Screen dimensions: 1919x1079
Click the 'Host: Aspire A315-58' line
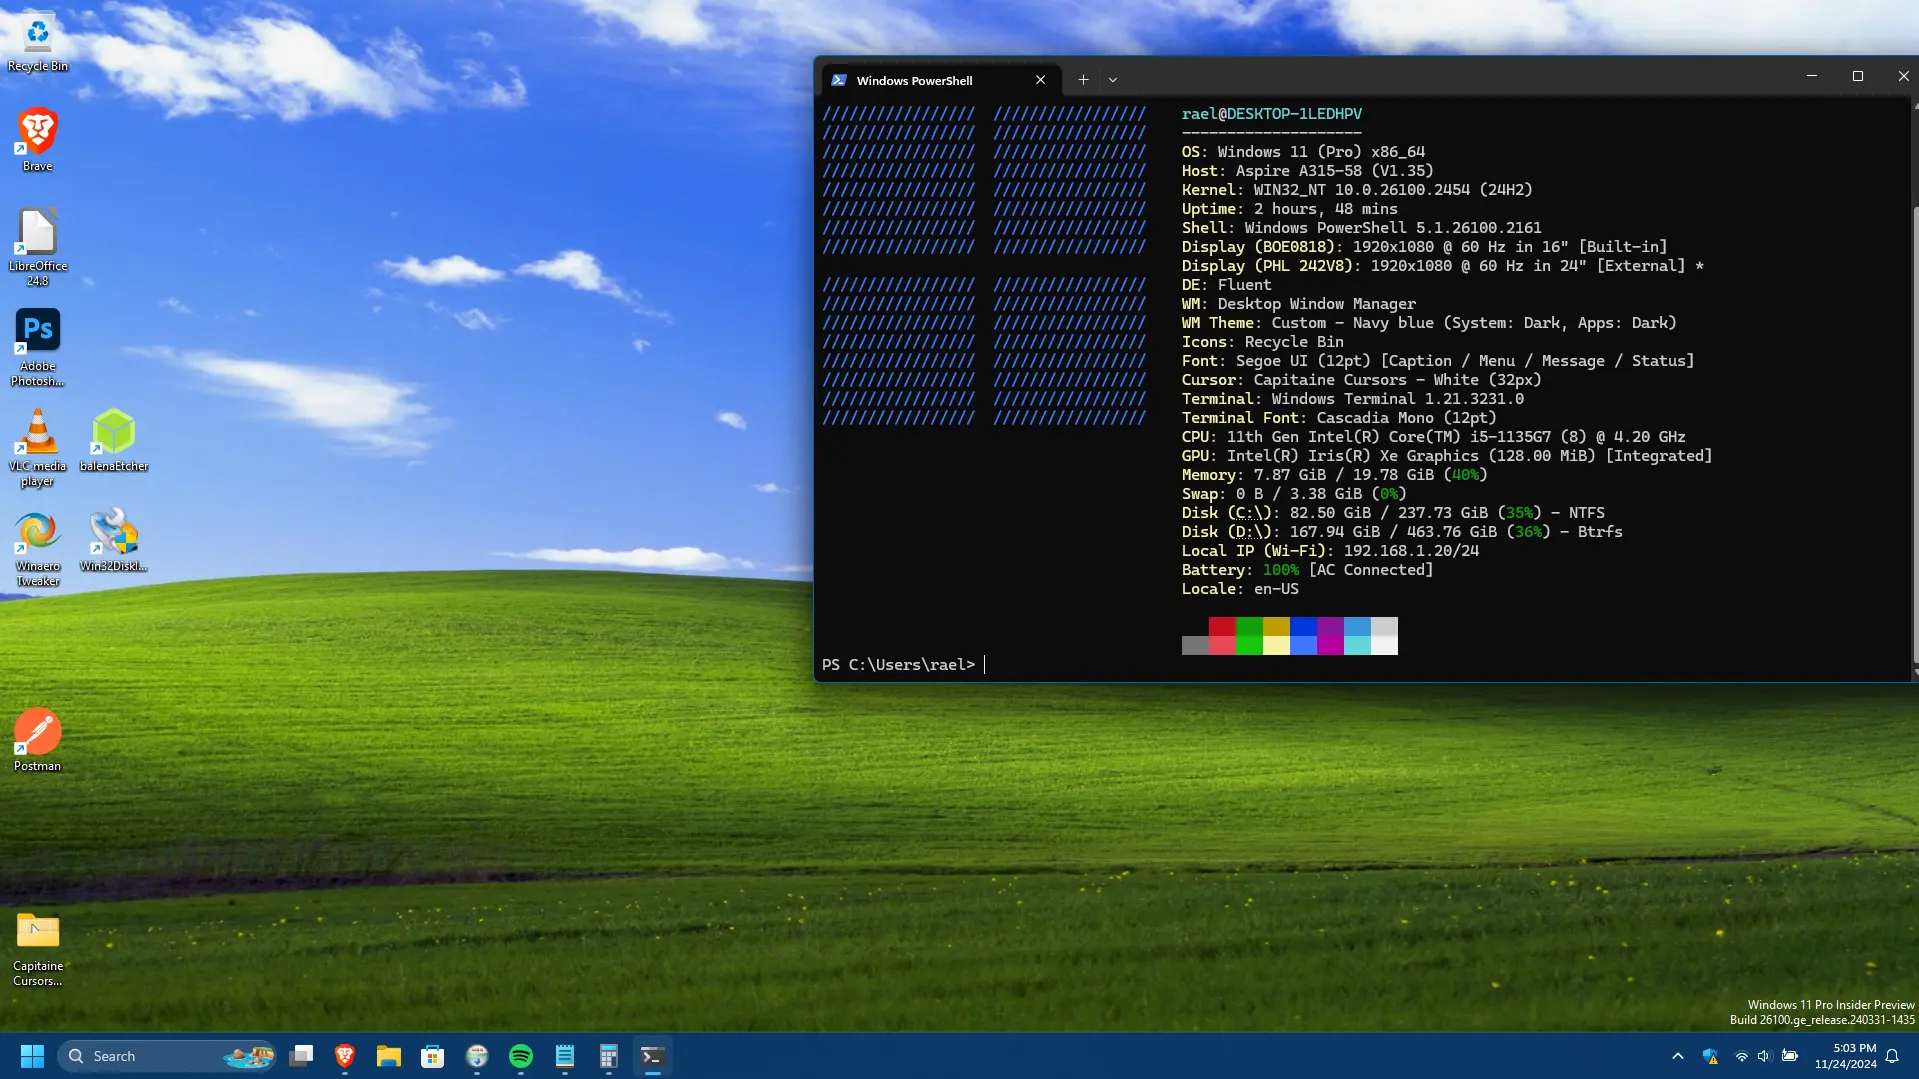point(1307,171)
